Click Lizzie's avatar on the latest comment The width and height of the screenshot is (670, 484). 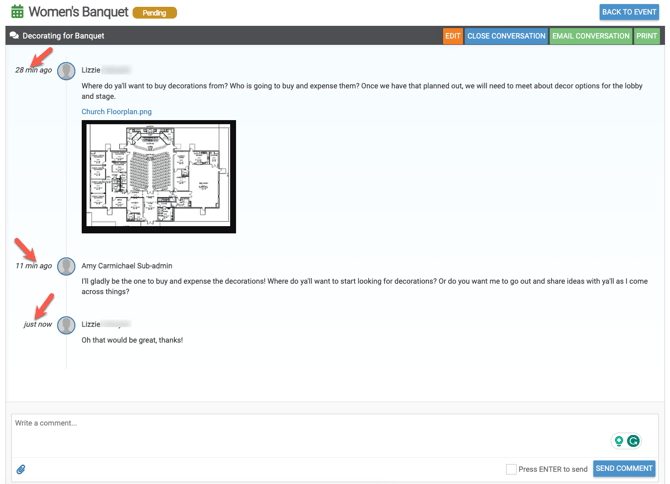click(66, 325)
